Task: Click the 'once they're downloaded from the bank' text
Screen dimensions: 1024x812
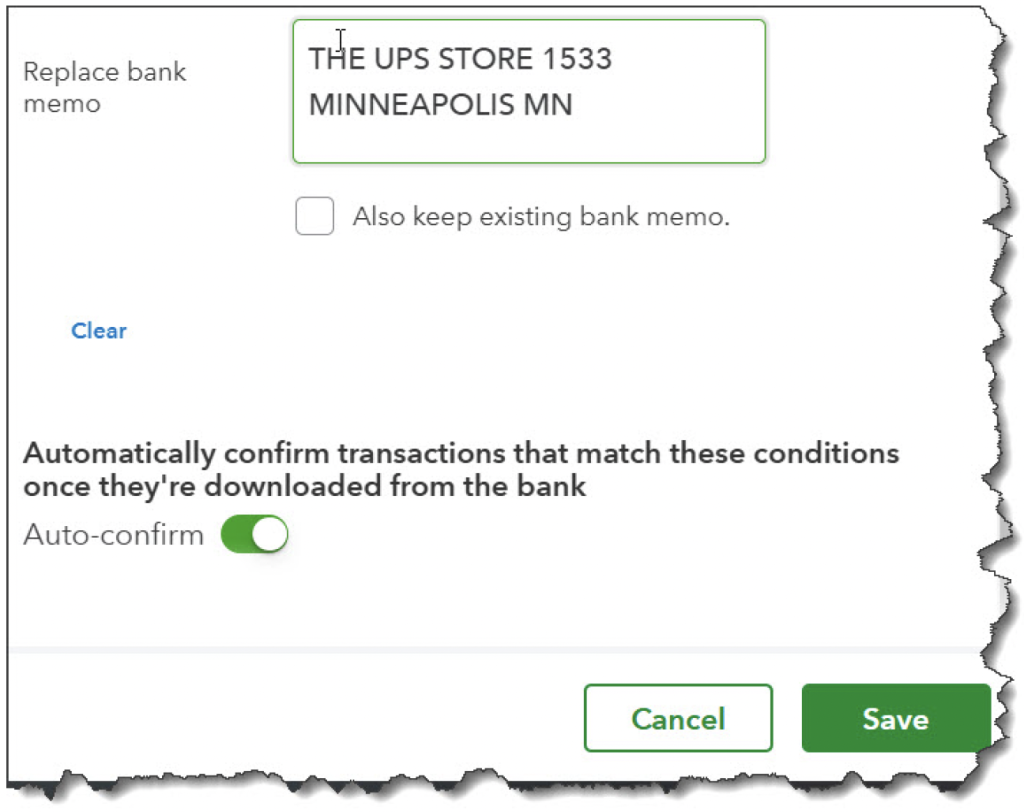Action: tap(304, 487)
